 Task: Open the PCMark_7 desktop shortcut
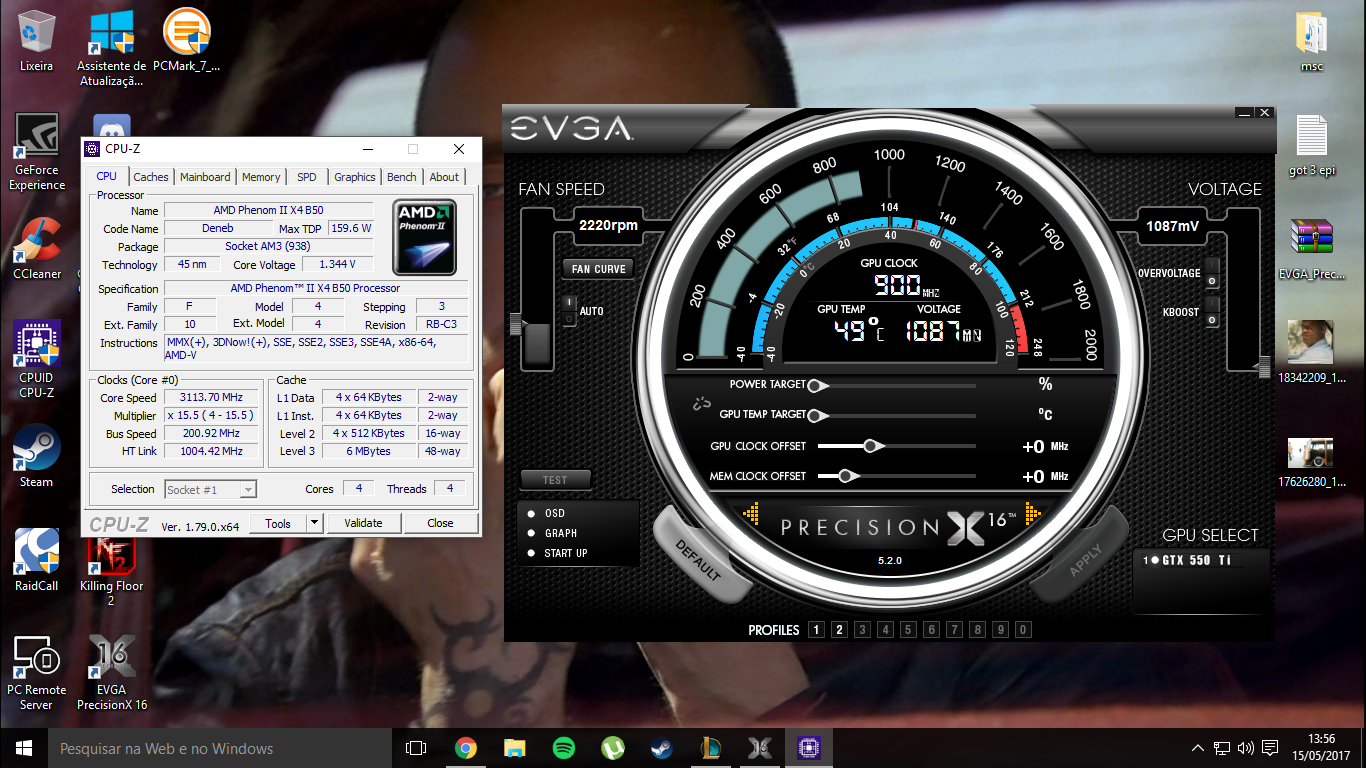point(186,42)
